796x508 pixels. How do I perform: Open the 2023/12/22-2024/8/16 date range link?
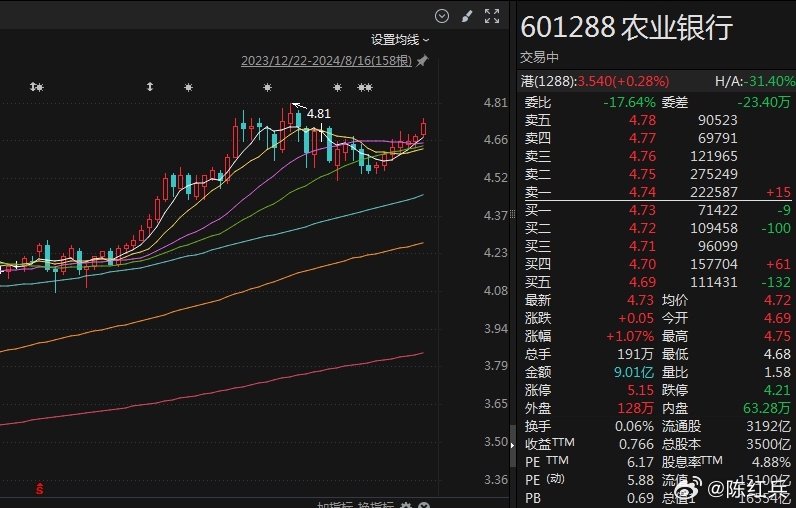(326, 61)
